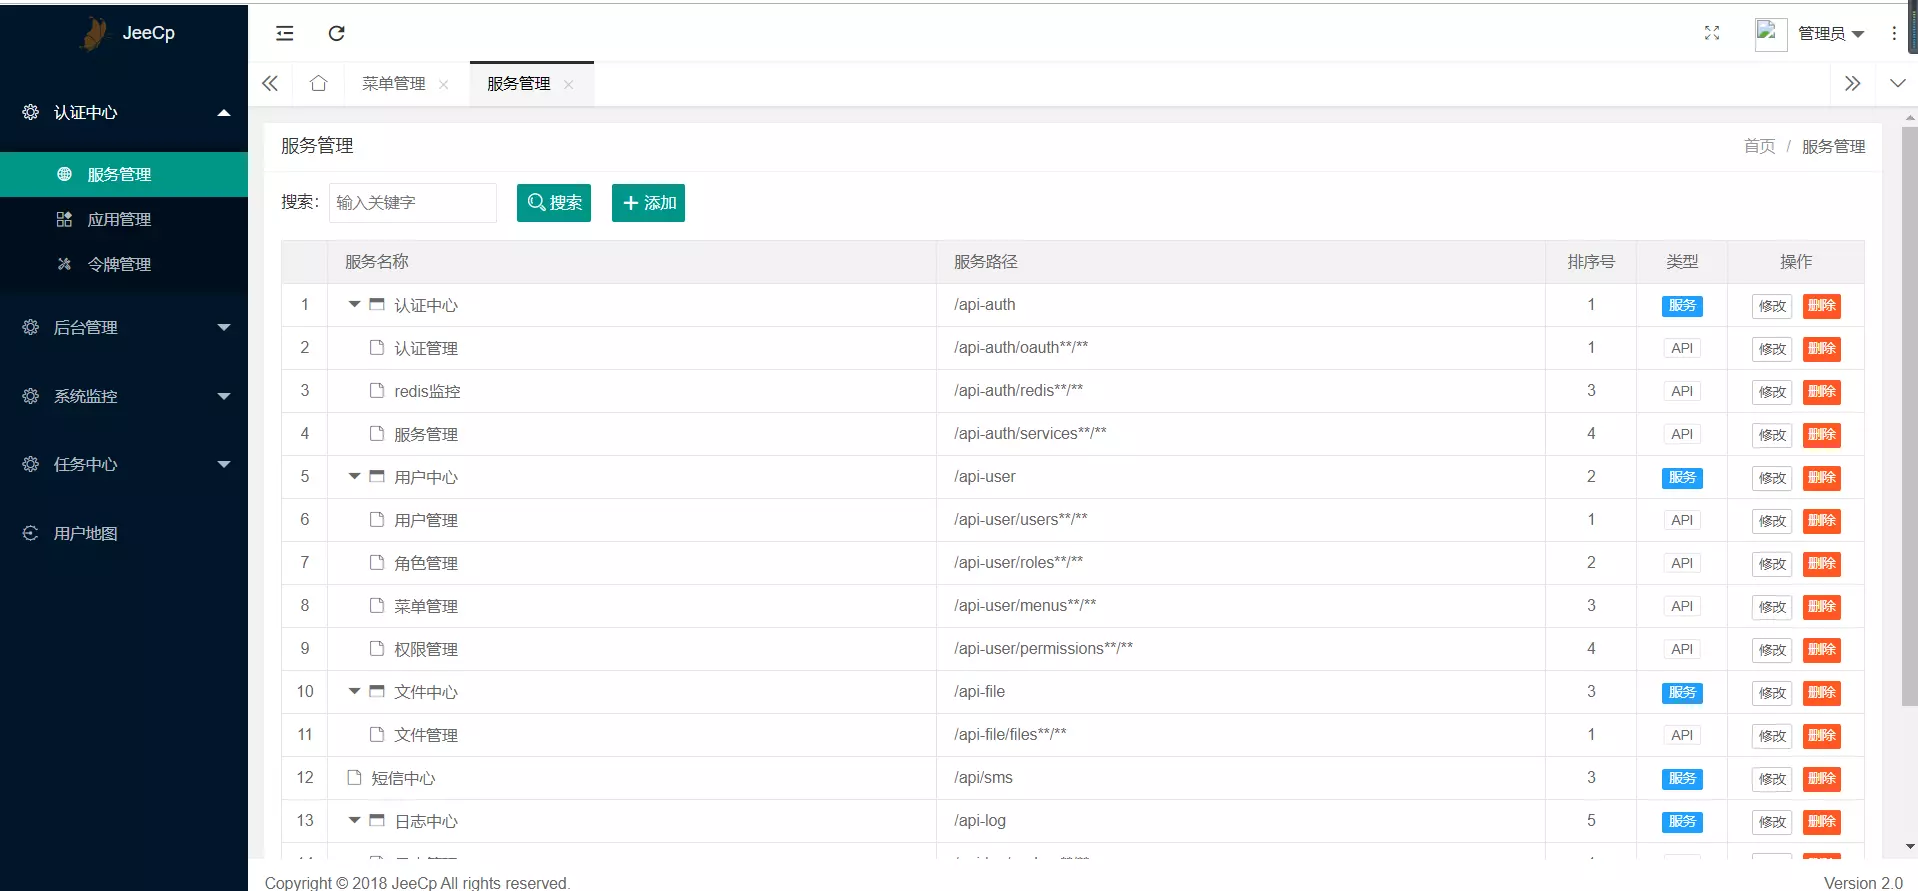Enter fullscreen with the expand icon
1918x891 pixels.
[x=1712, y=33]
